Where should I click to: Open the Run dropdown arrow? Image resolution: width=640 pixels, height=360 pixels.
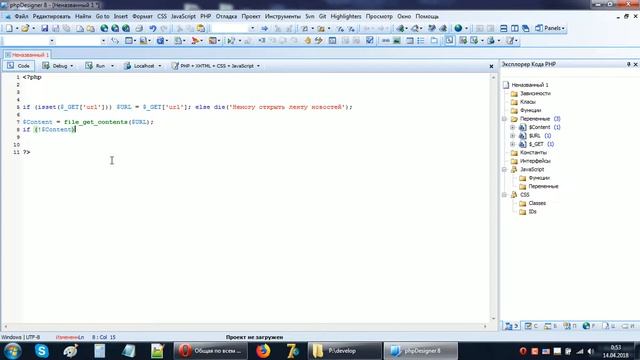click(x=112, y=66)
